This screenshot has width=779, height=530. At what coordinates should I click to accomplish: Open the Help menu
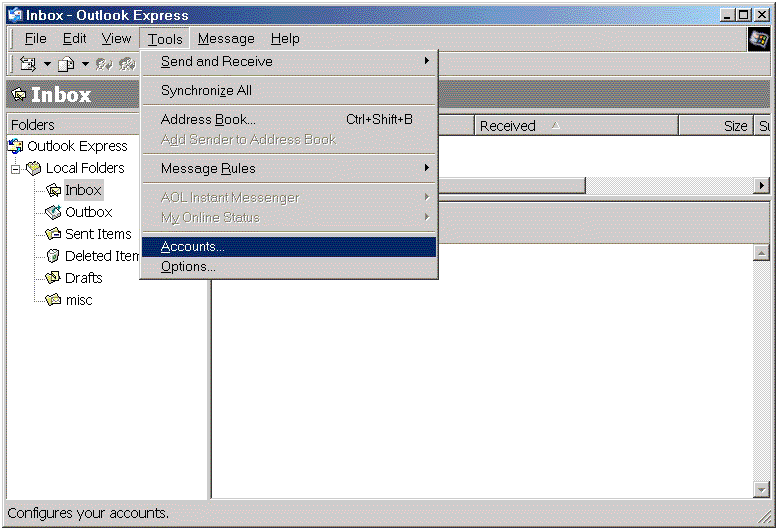pos(285,39)
